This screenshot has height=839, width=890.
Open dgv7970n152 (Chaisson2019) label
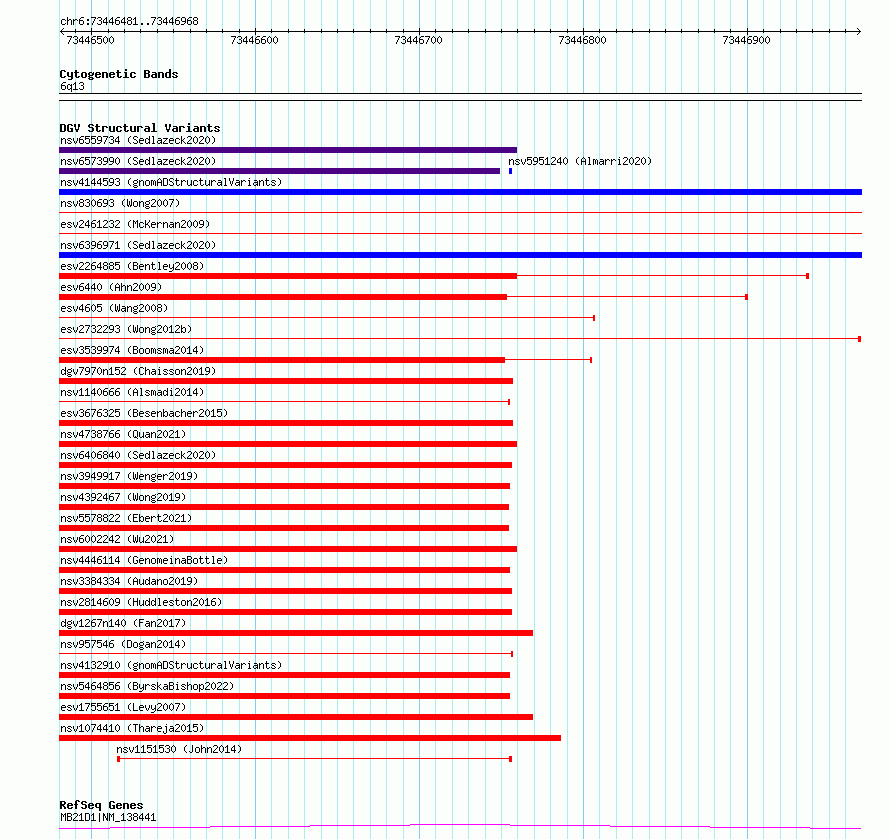138,371
